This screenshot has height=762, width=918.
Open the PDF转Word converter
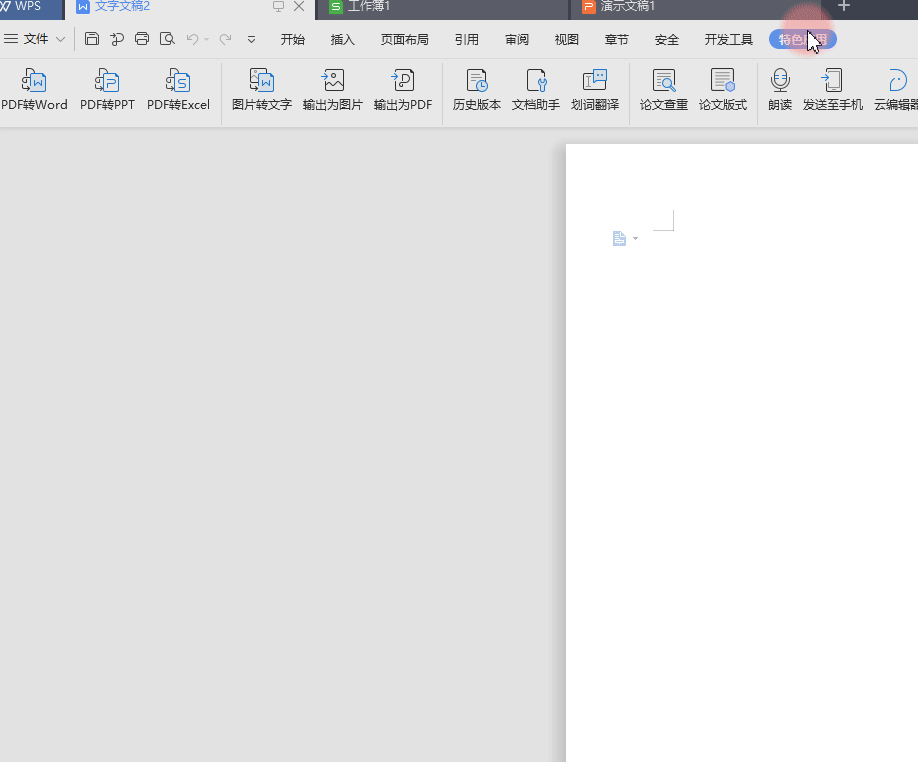(34, 91)
